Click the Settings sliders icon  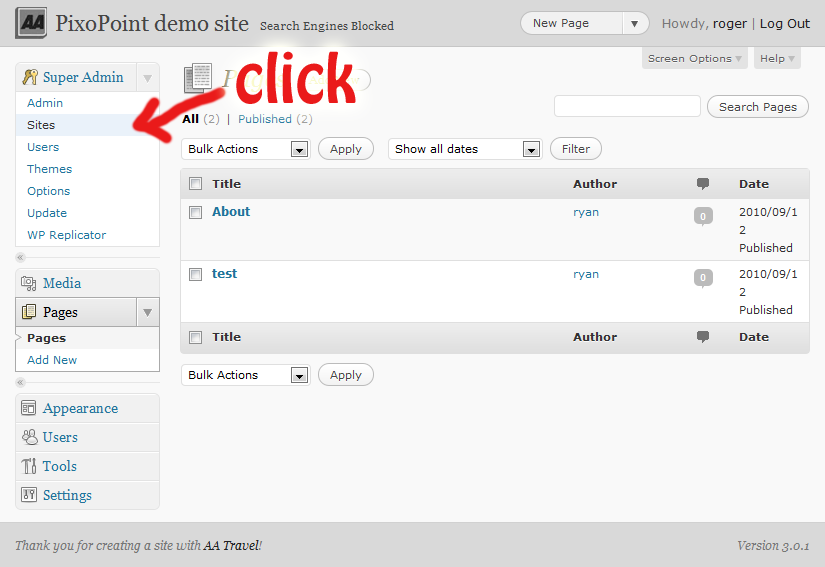coord(29,494)
